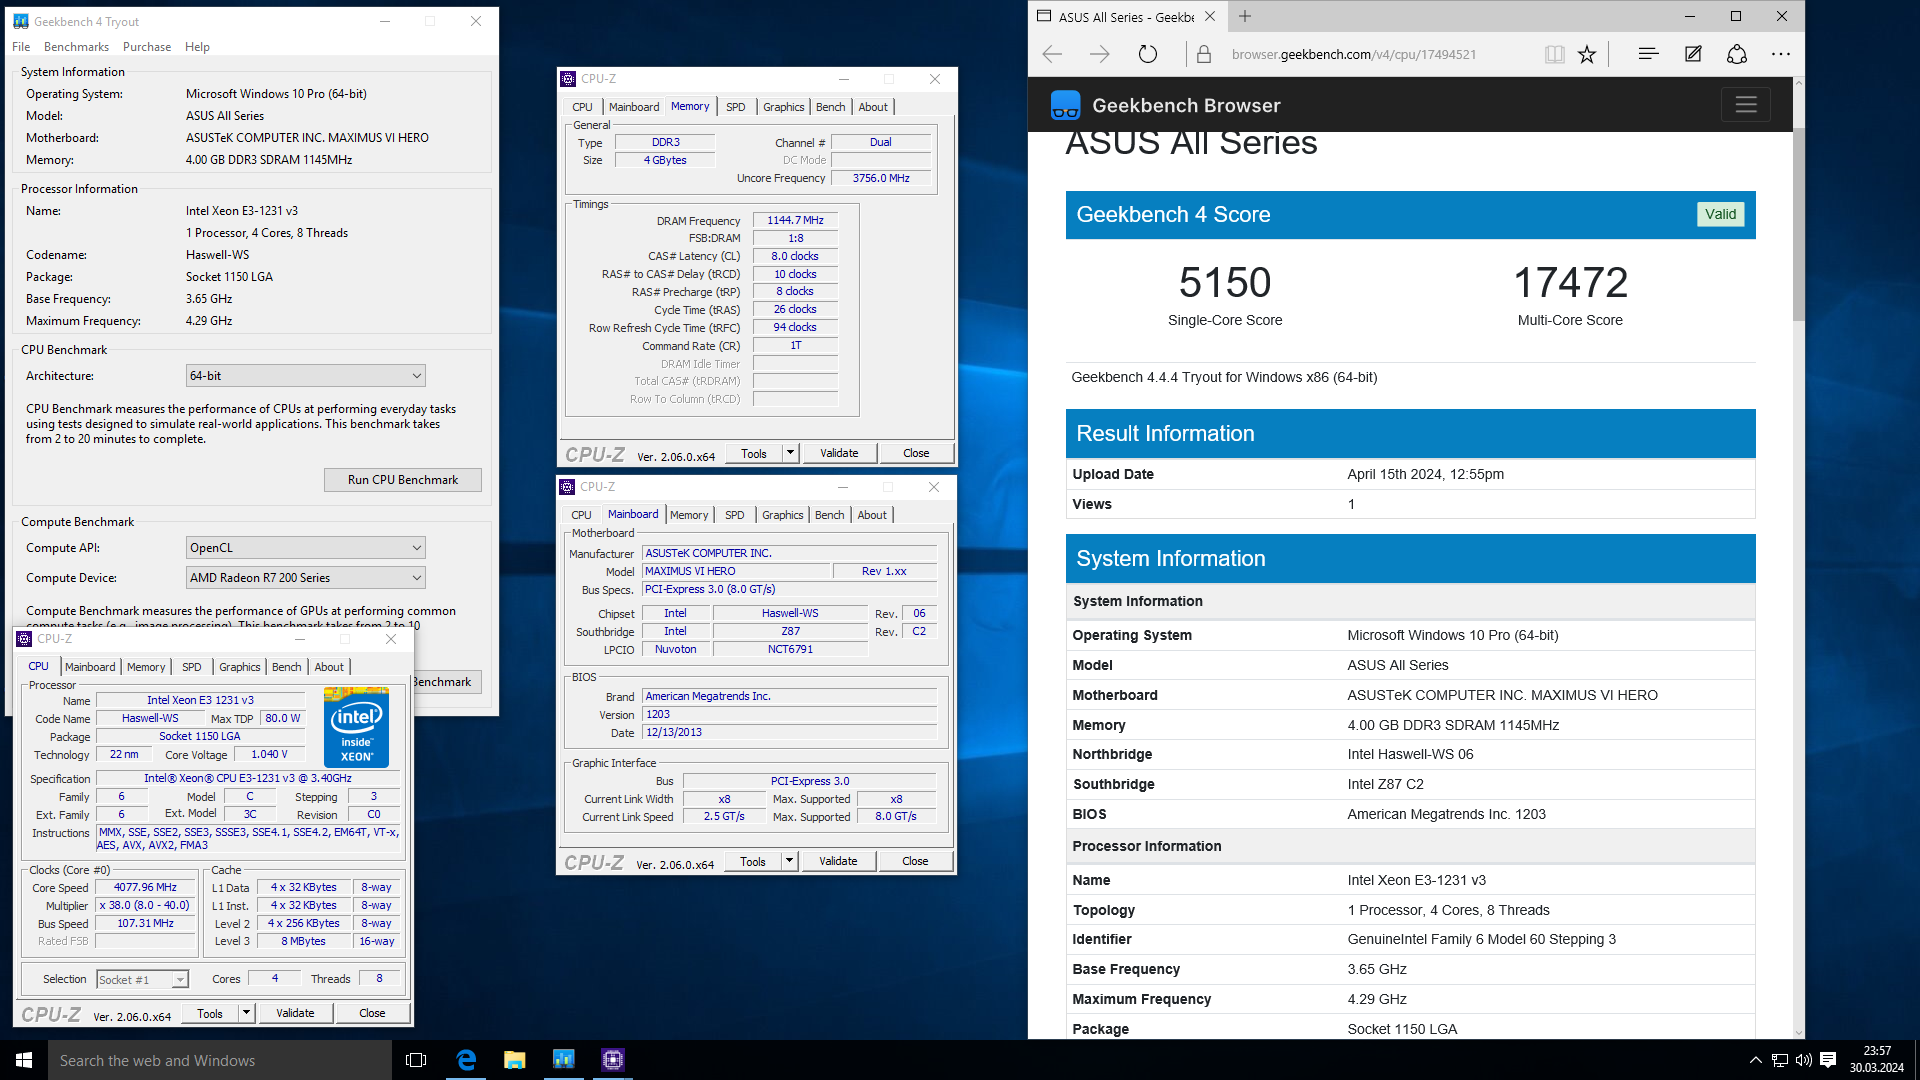The image size is (1920, 1080).
Task: Click the Tools button in CPU-Z CPU window
Action: click(210, 1013)
